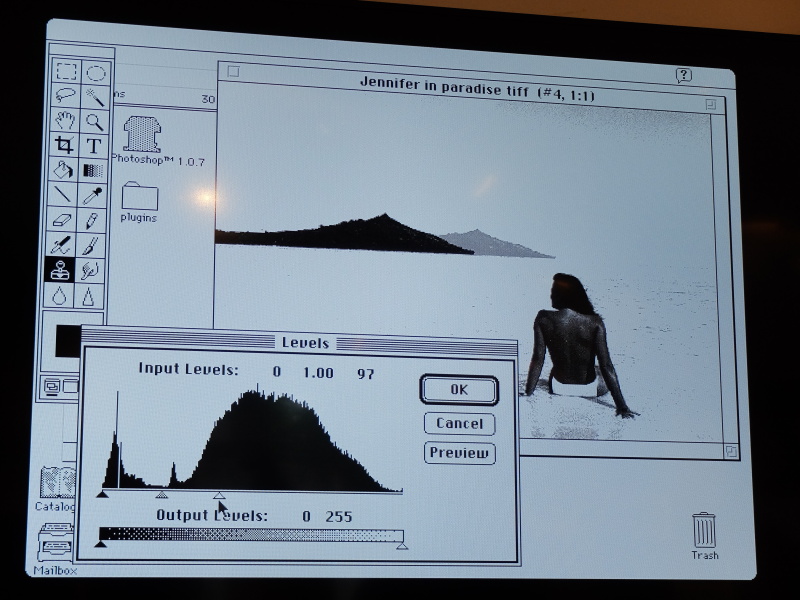This screenshot has width=800, height=600.
Task: Select the Airbrush tool
Action: (60, 245)
